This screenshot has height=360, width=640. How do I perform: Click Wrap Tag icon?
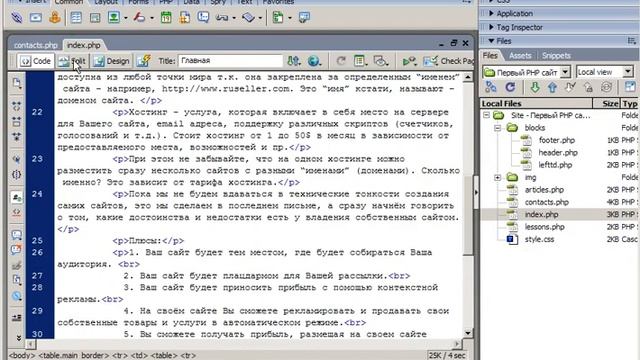tap(17, 265)
